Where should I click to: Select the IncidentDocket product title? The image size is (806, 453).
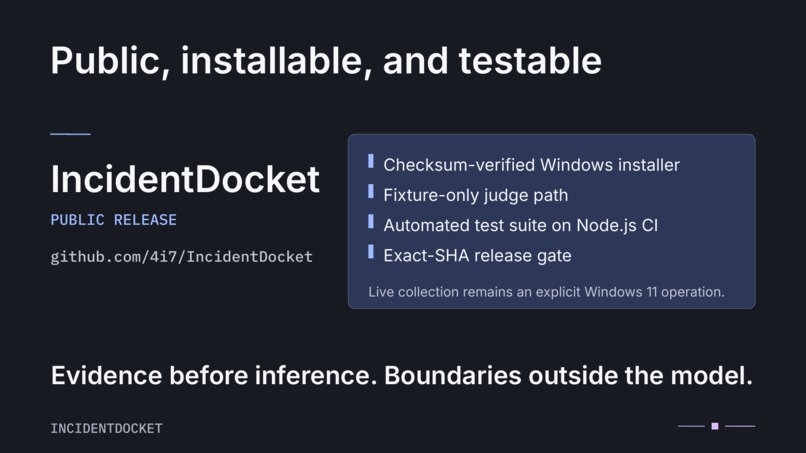point(185,179)
